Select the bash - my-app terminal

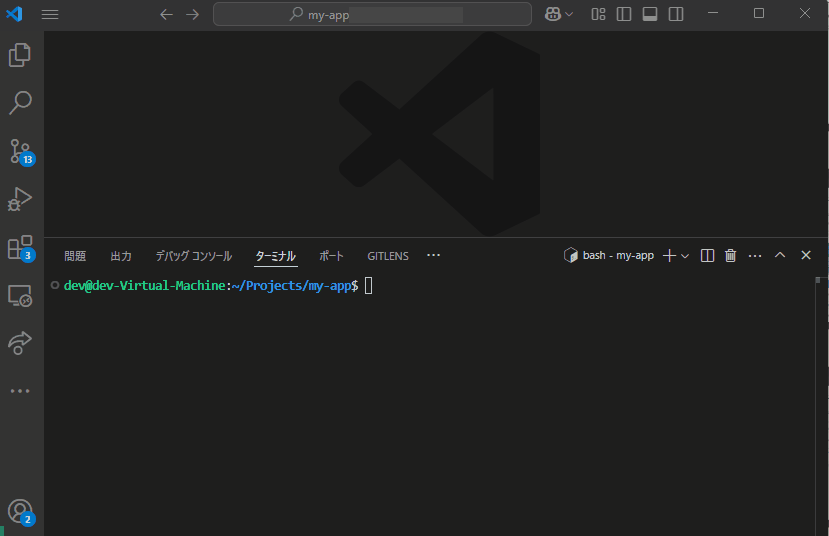pos(609,255)
